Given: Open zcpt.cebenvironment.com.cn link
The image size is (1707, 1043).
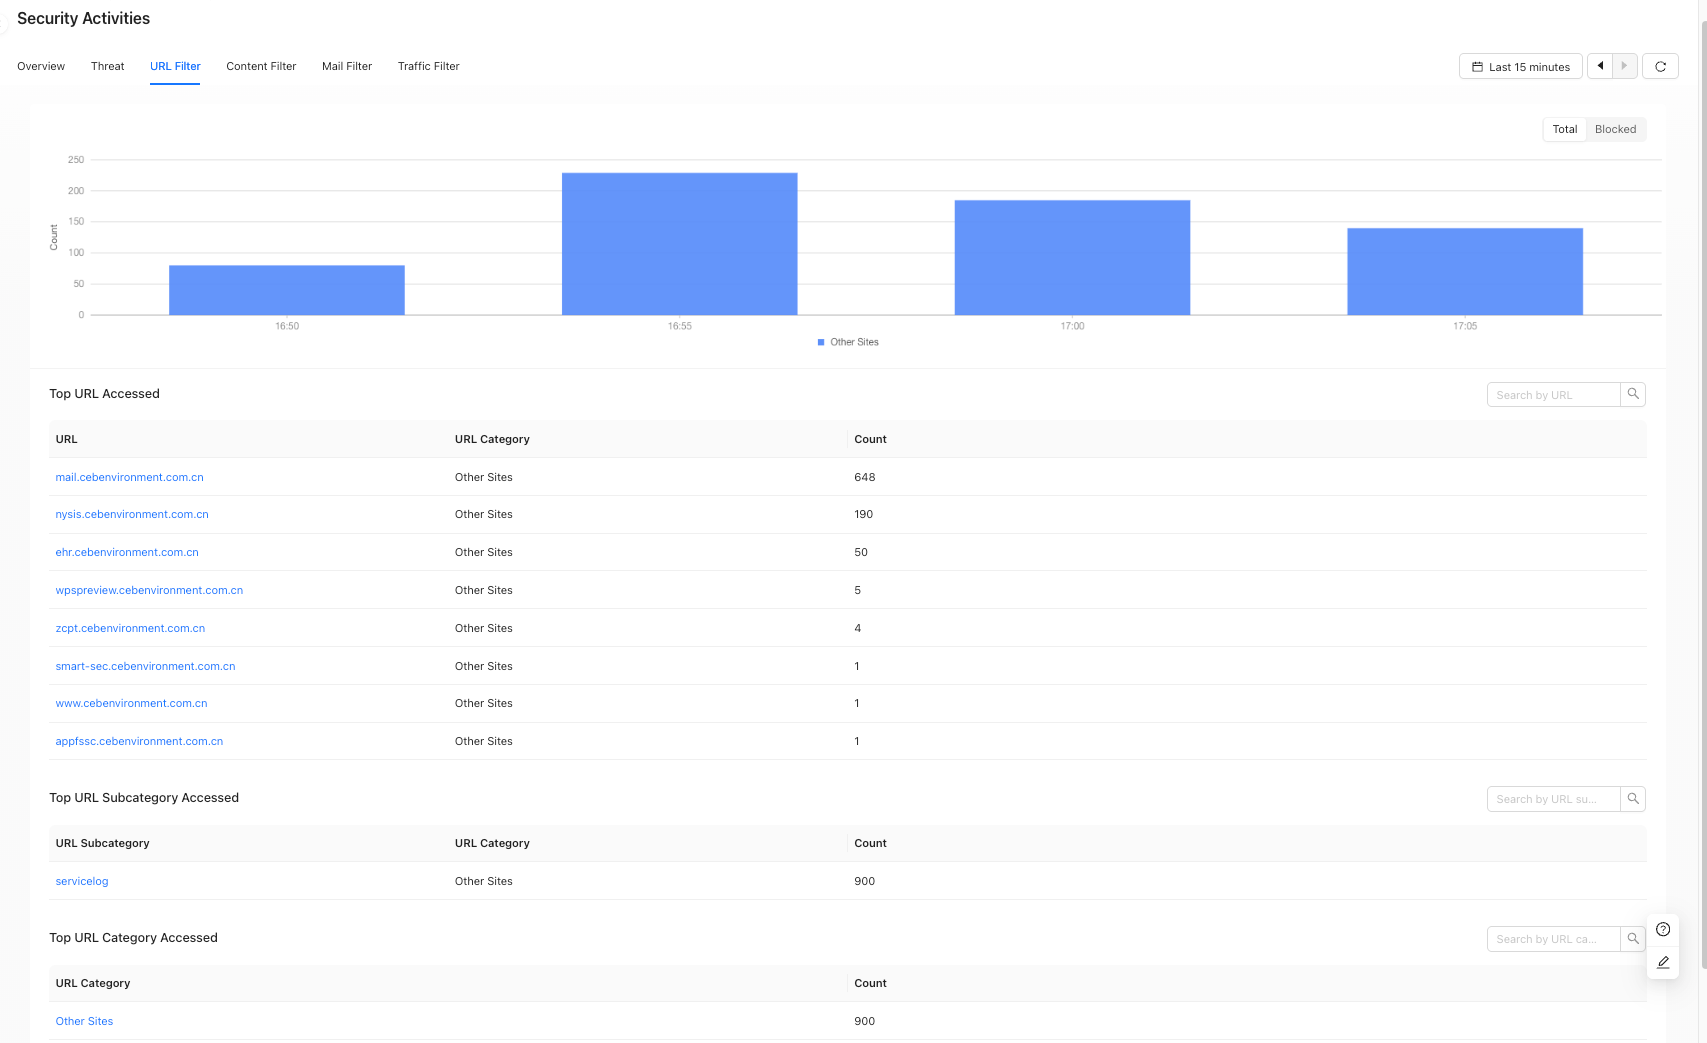Looking at the screenshot, I should 130,628.
